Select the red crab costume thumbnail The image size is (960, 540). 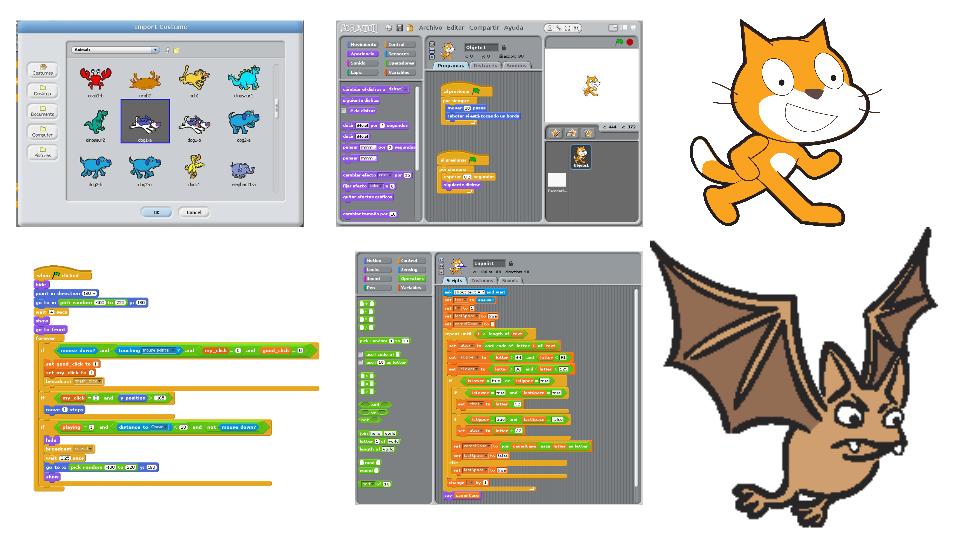coord(96,79)
